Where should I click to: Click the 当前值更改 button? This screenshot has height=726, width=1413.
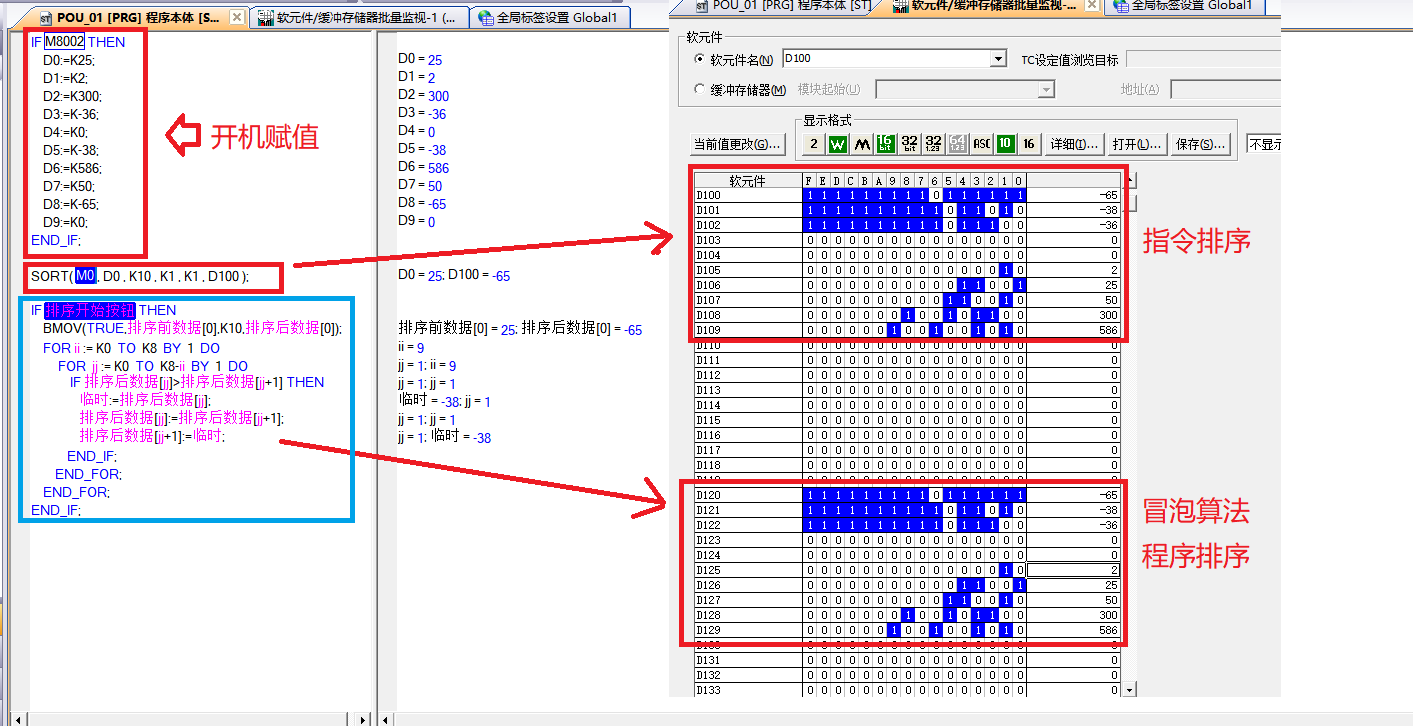[737, 144]
